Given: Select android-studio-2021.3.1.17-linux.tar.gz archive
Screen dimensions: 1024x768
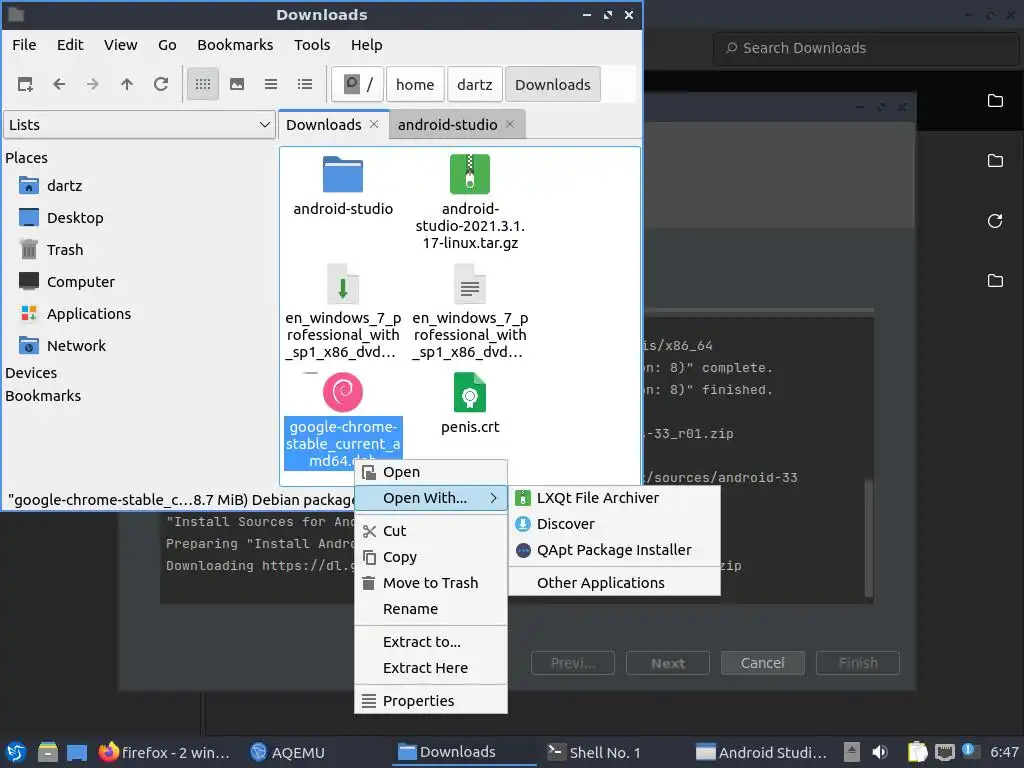Looking at the screenshot, I should coord(470,174).
